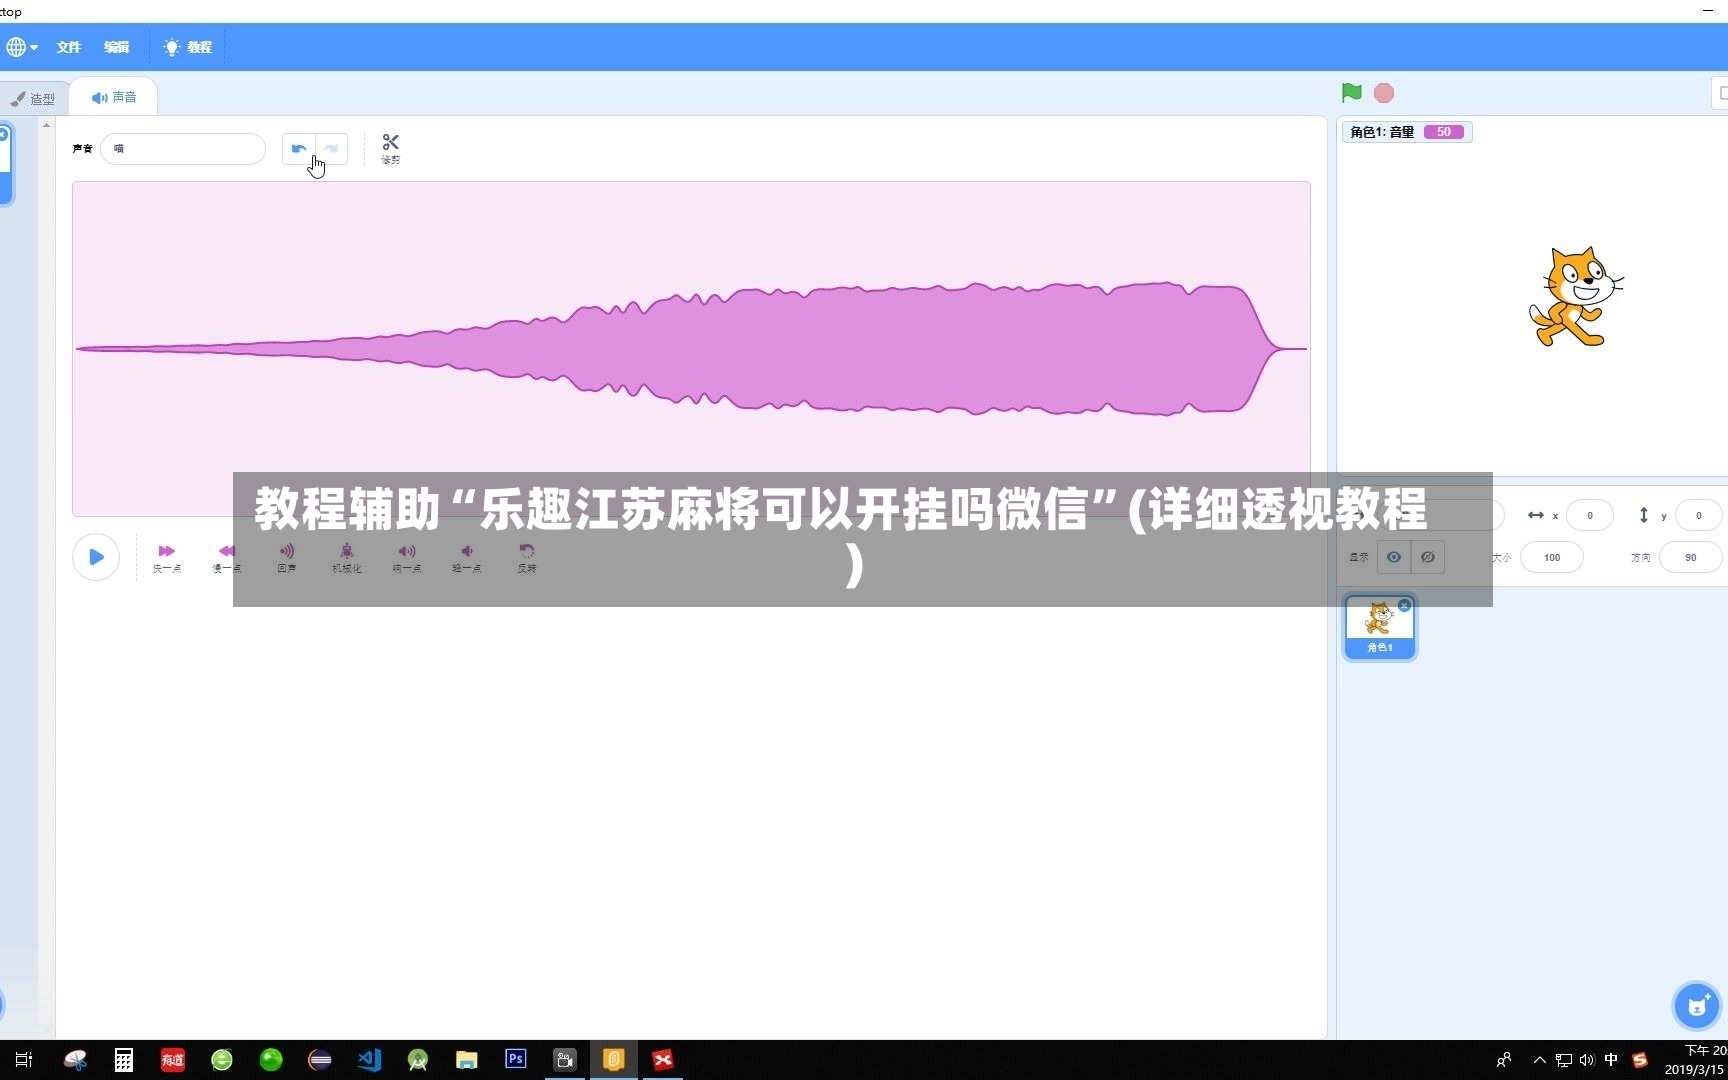The width and height of the screenshot is (1728, 1080).
Task: Expand hidden system tray icons
Action: pyautogui.click(x=1540, y=1060)
